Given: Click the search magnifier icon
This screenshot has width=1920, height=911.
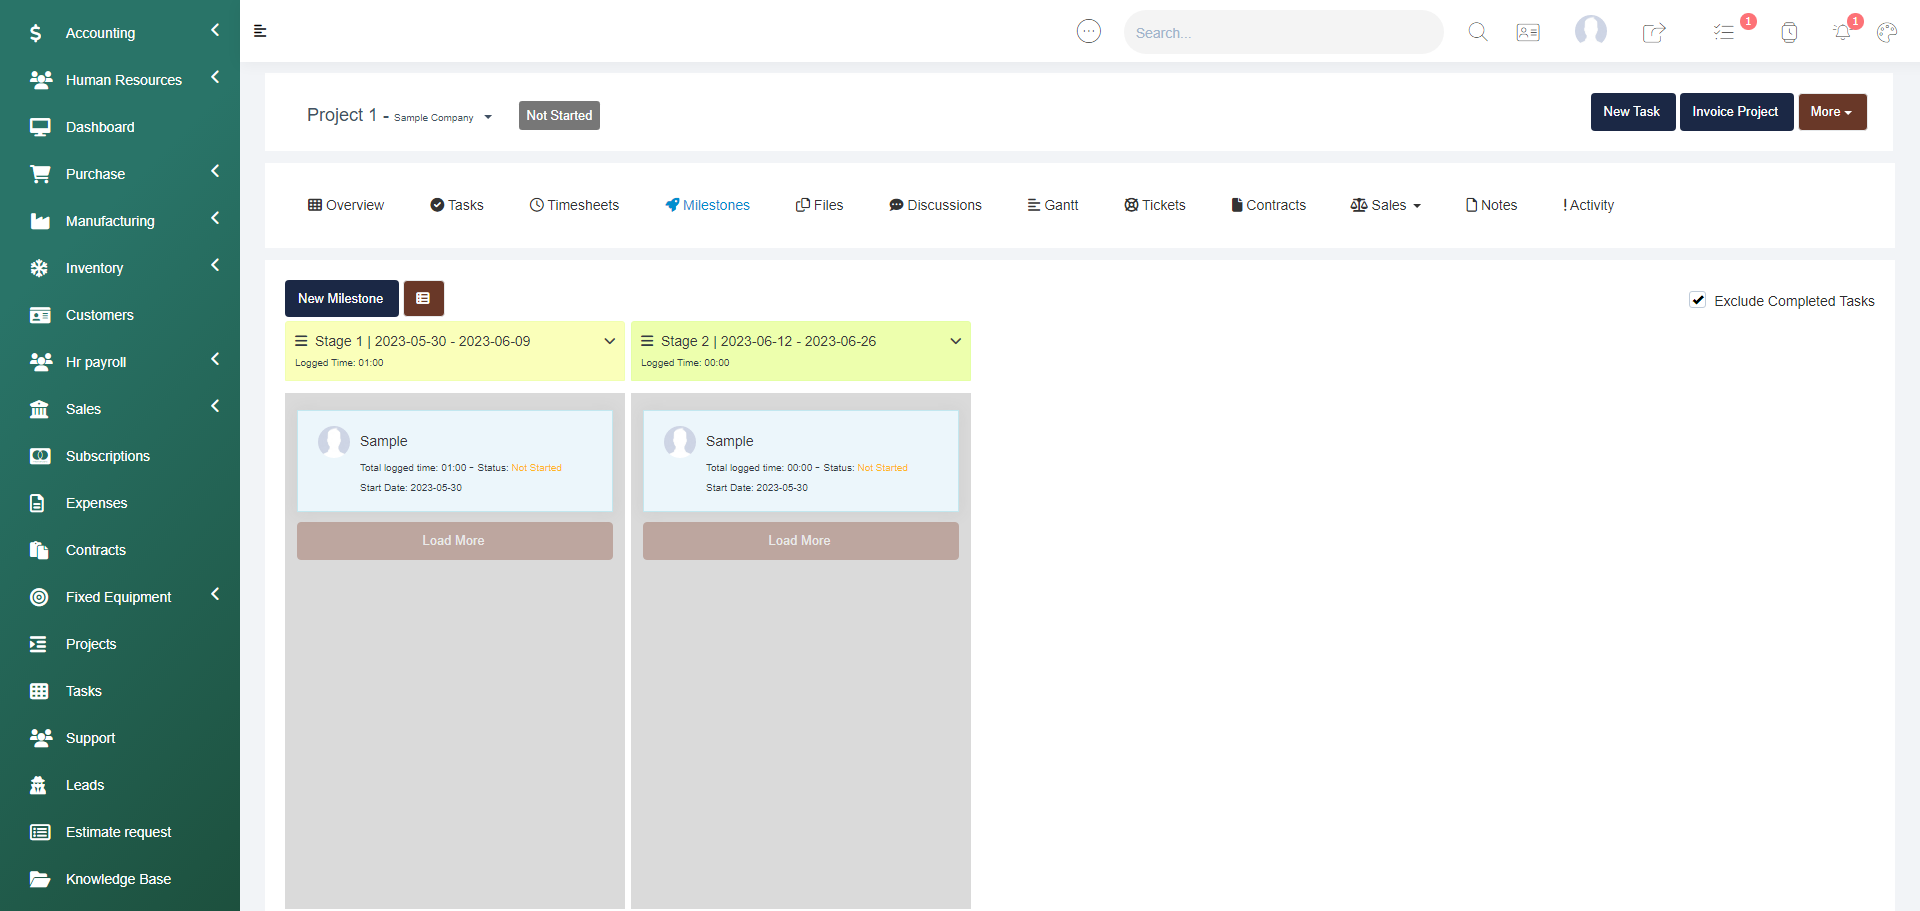Looking at the screenshot, I should 1477,32.
